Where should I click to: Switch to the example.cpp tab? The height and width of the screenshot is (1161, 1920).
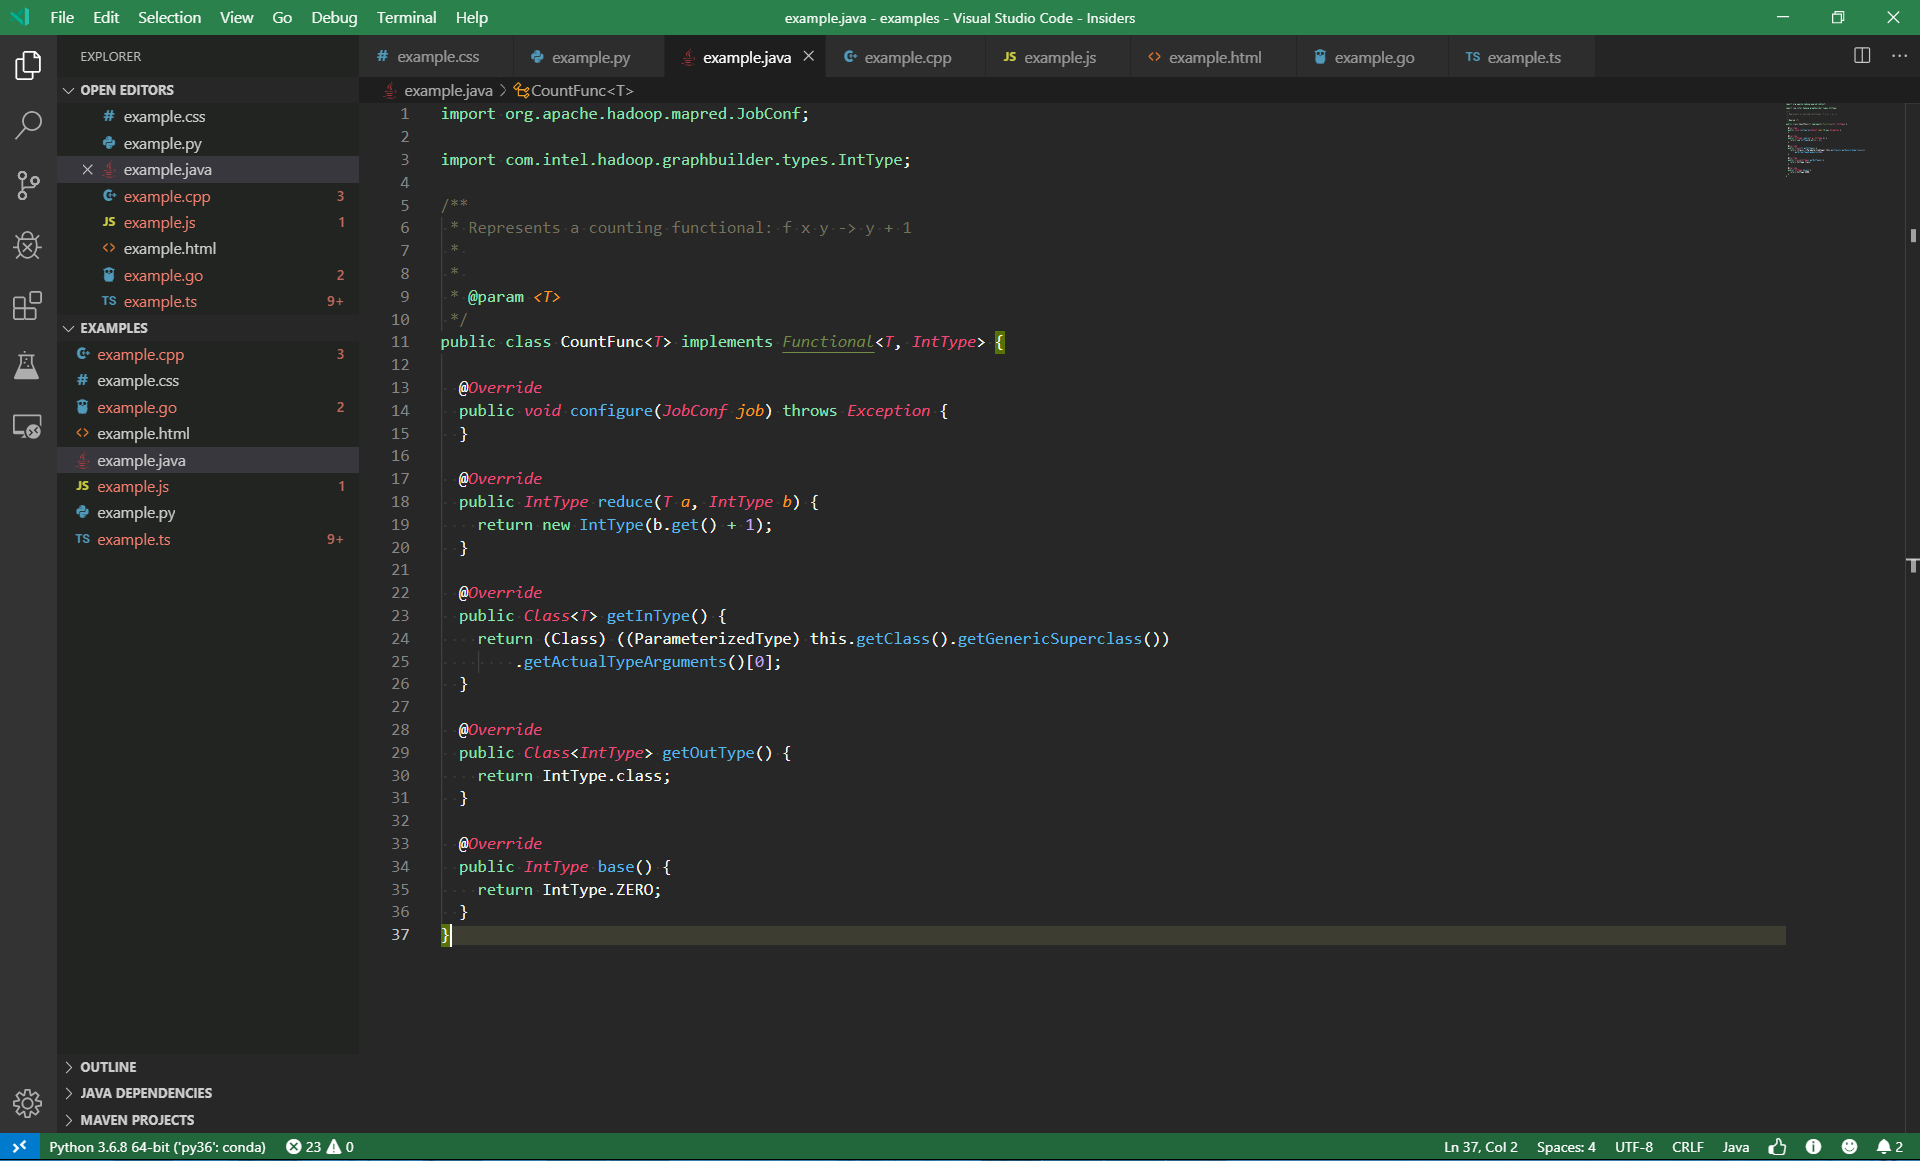pos(906,57)
